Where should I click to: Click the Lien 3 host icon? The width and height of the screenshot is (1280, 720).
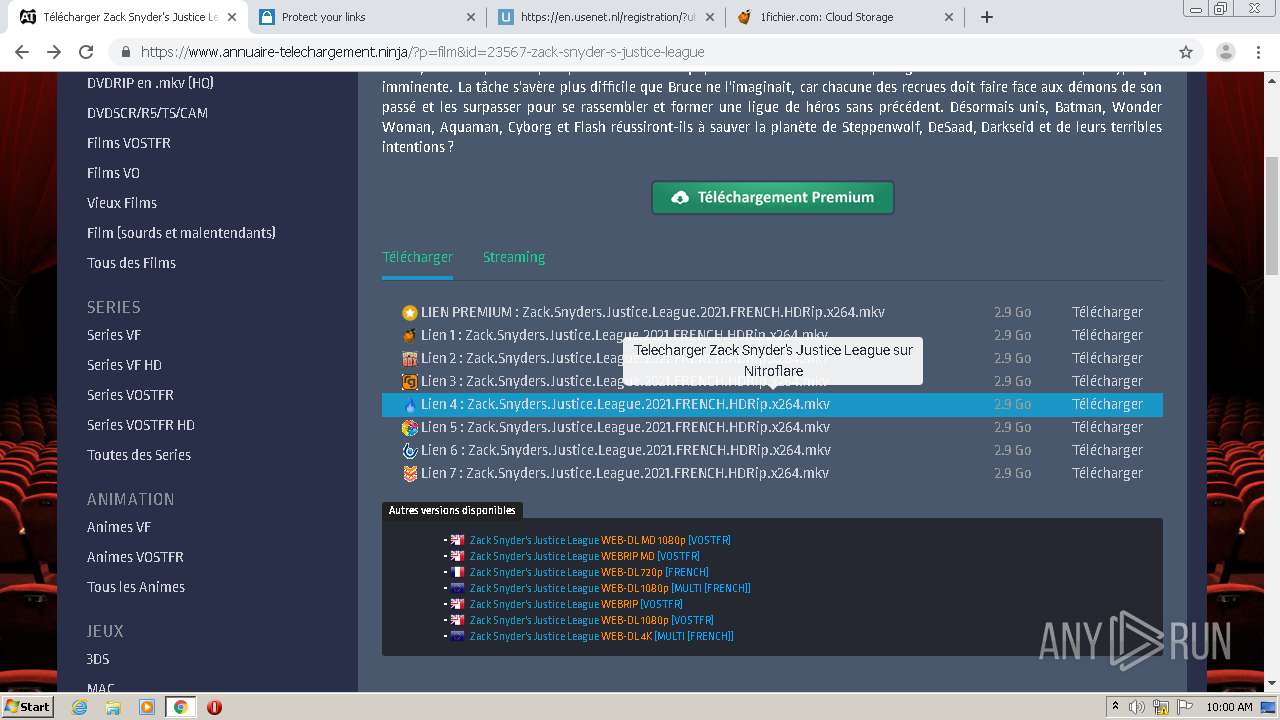pyautogui.click(x=409, y=382)
